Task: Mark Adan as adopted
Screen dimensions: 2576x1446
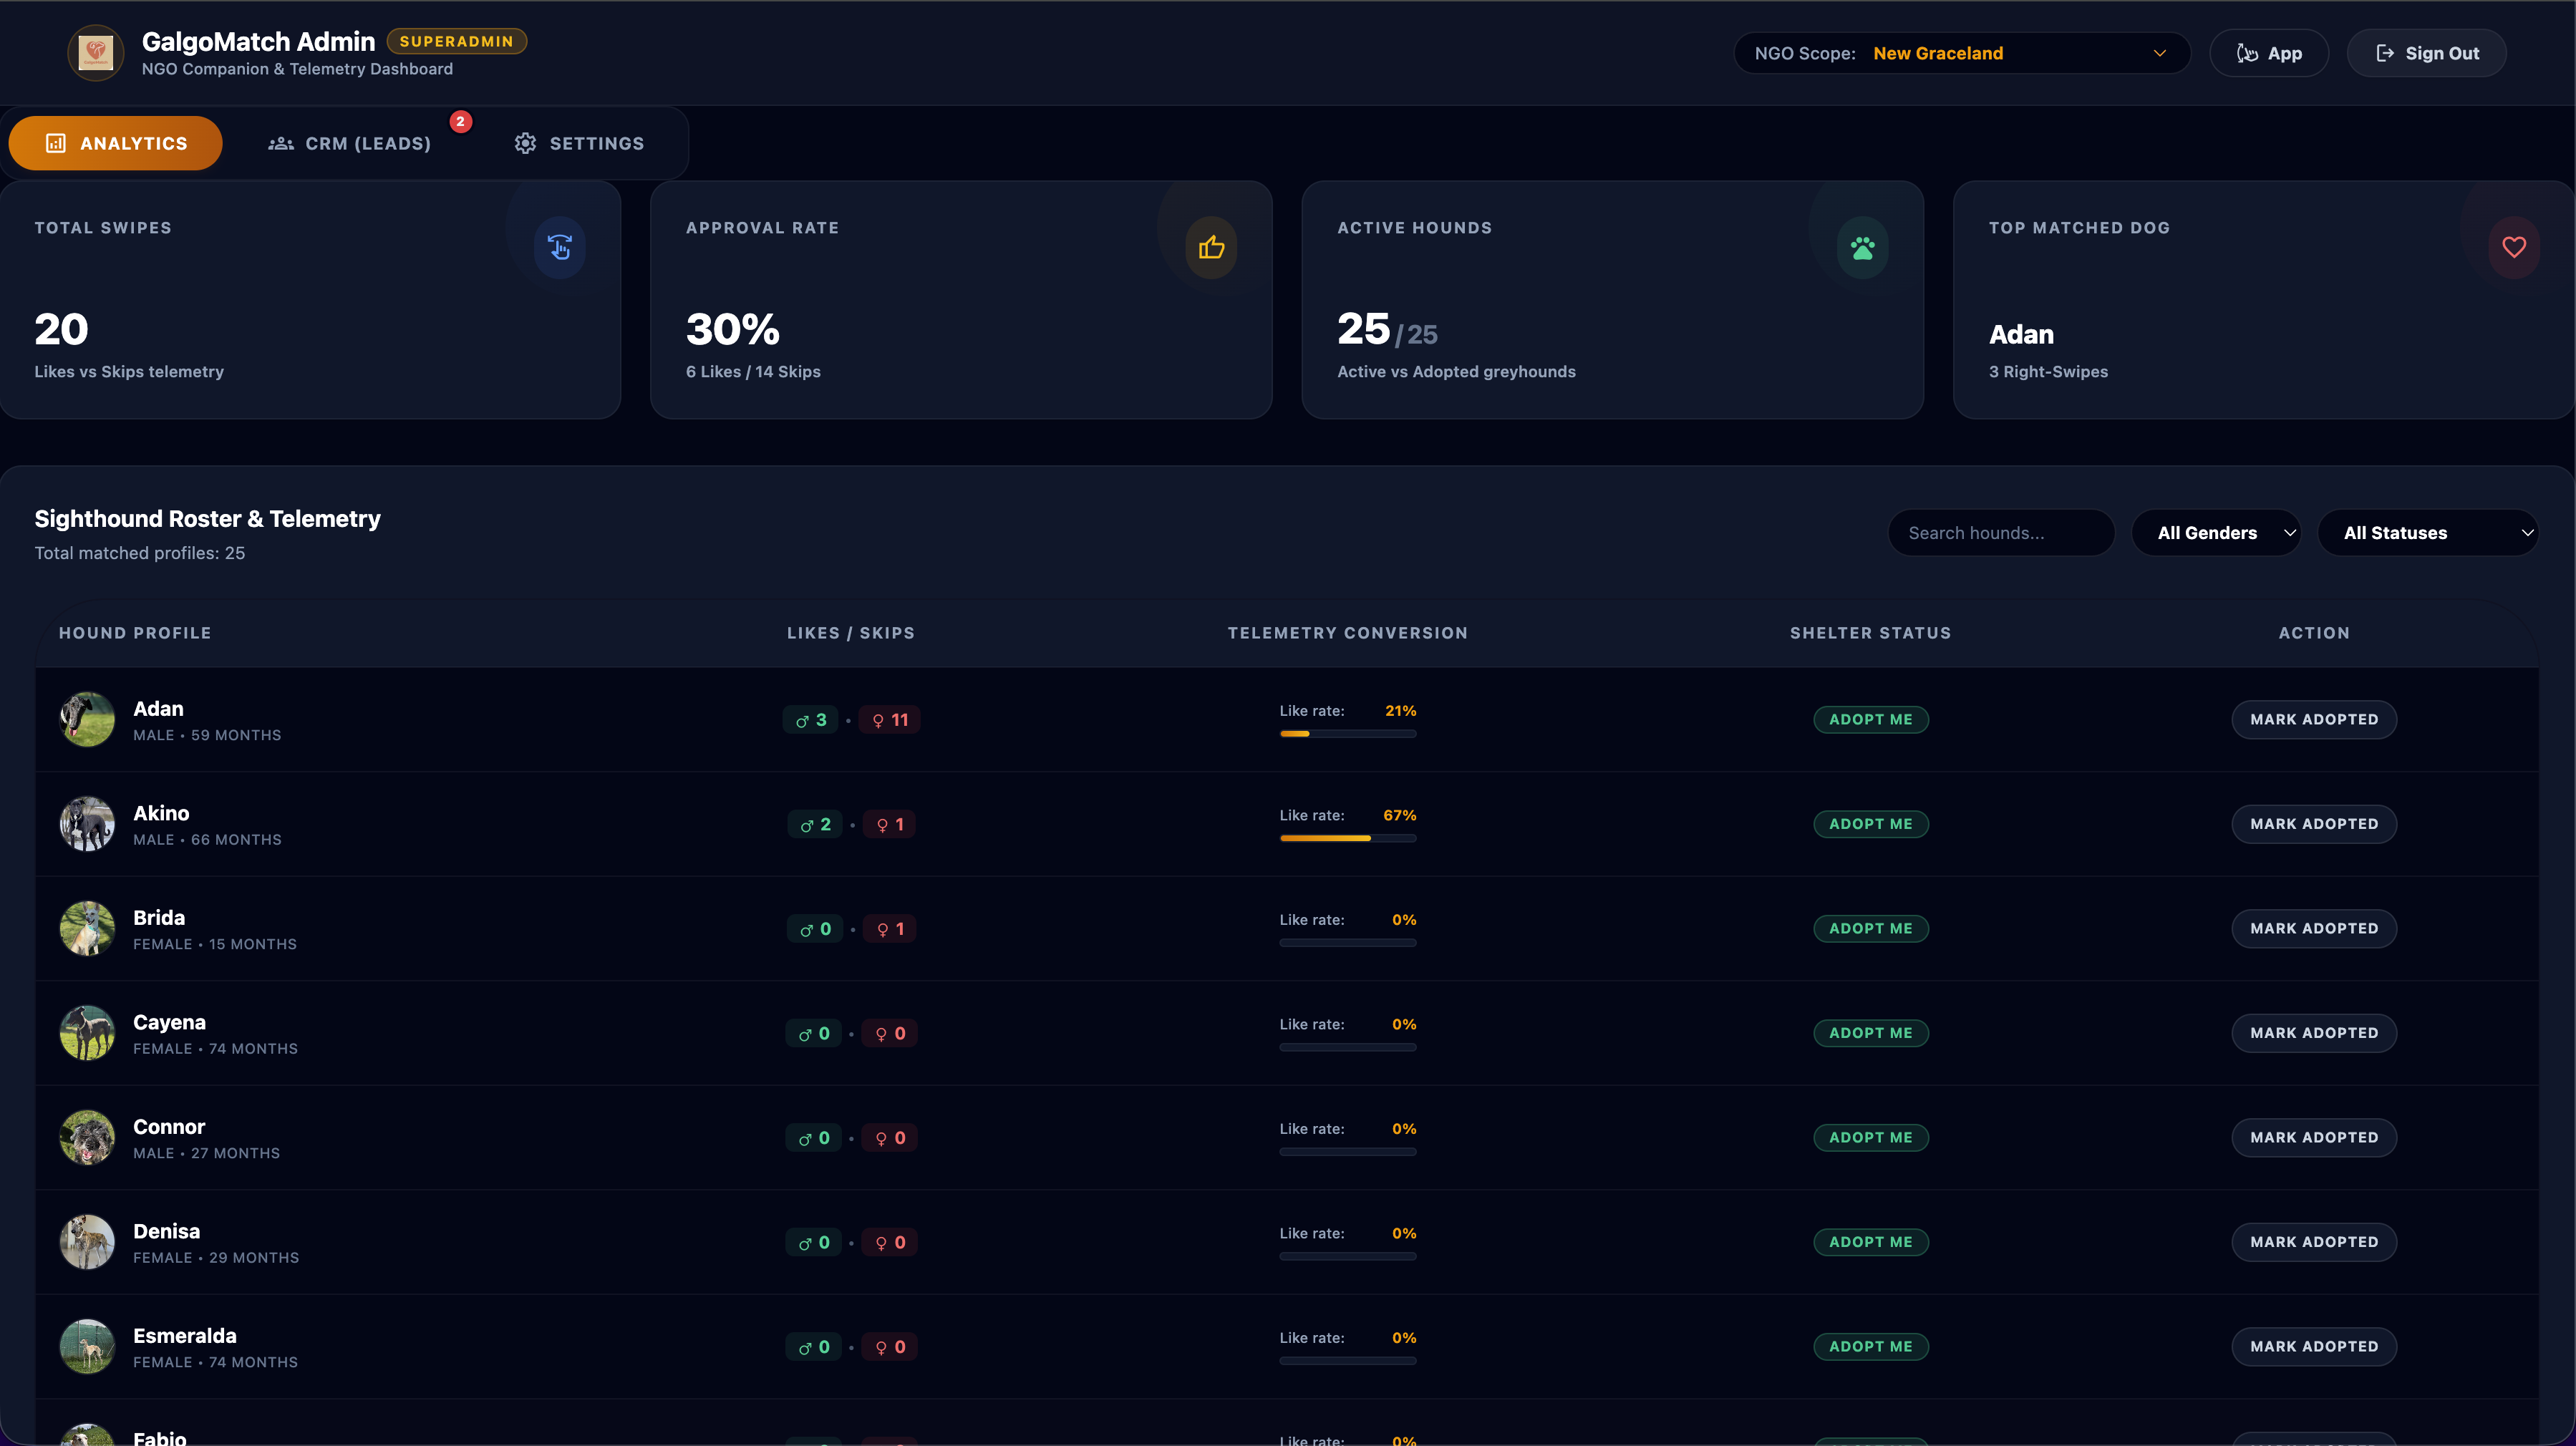Action: (2314, 720)
